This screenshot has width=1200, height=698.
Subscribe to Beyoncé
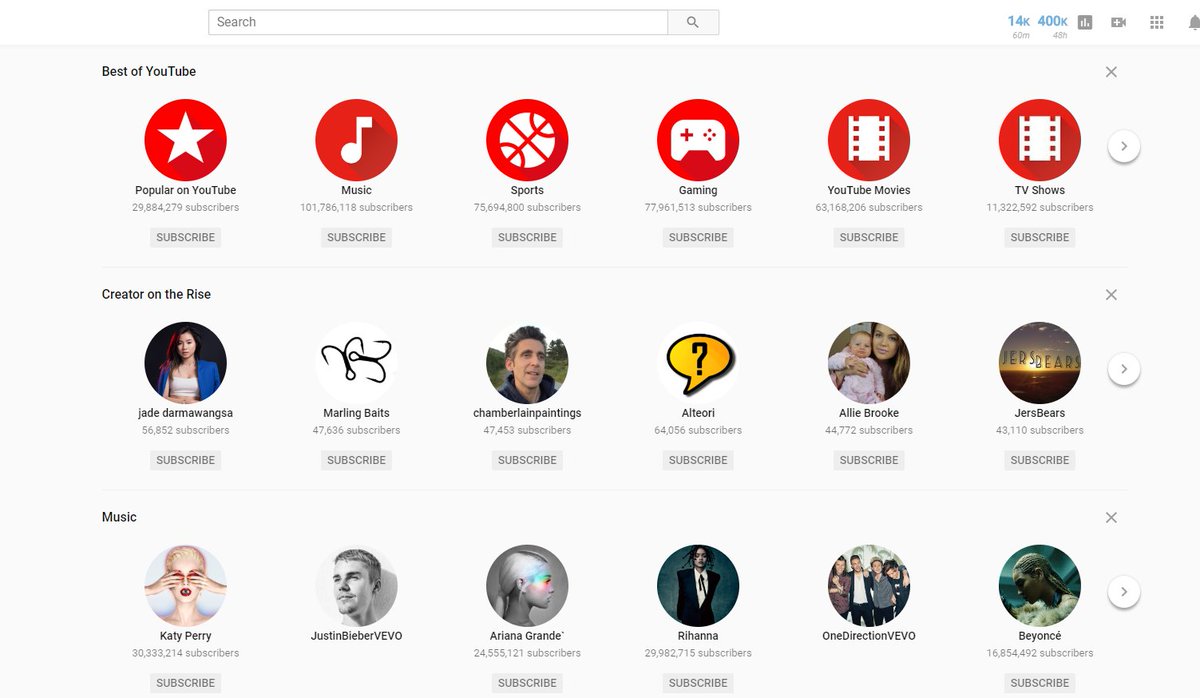(x=1040, y=683)
